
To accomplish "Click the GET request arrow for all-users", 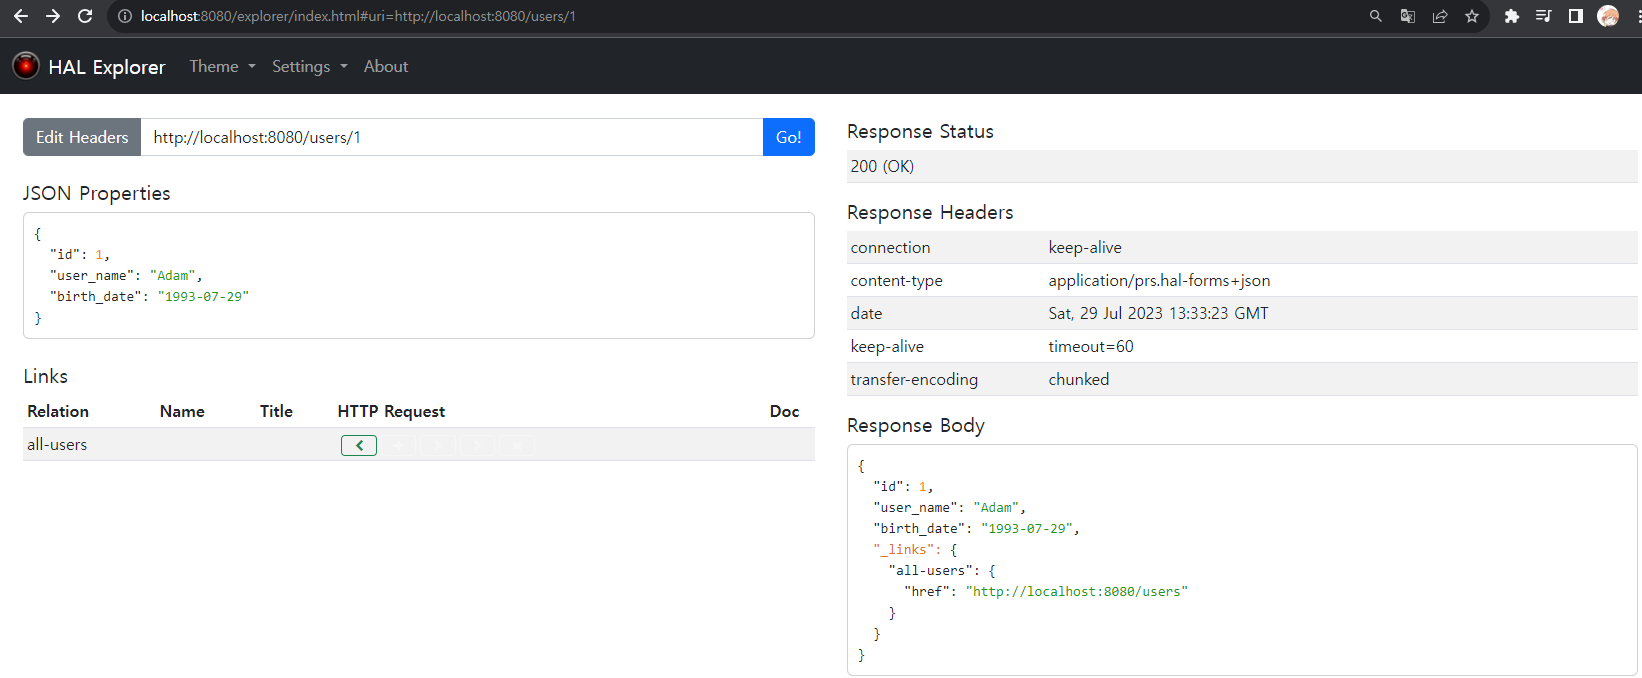I will point(358,445).
